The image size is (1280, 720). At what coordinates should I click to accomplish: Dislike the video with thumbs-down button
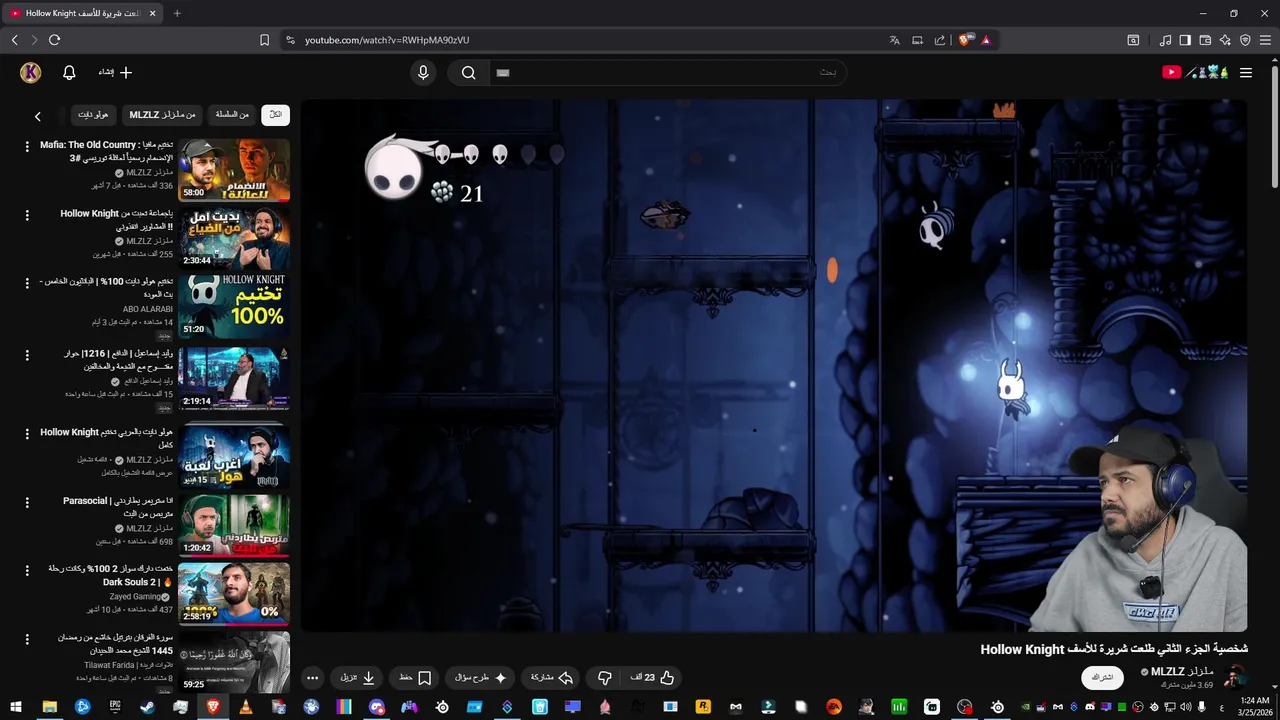(x=604, y=678)
